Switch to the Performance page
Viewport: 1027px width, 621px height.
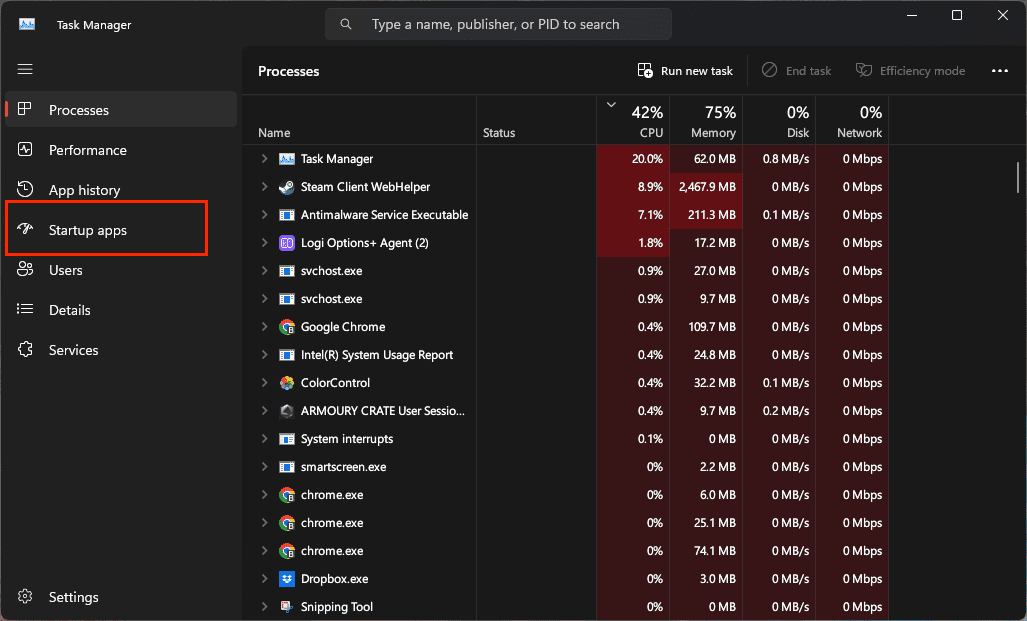pyautogui.click(x=121, y=149)
